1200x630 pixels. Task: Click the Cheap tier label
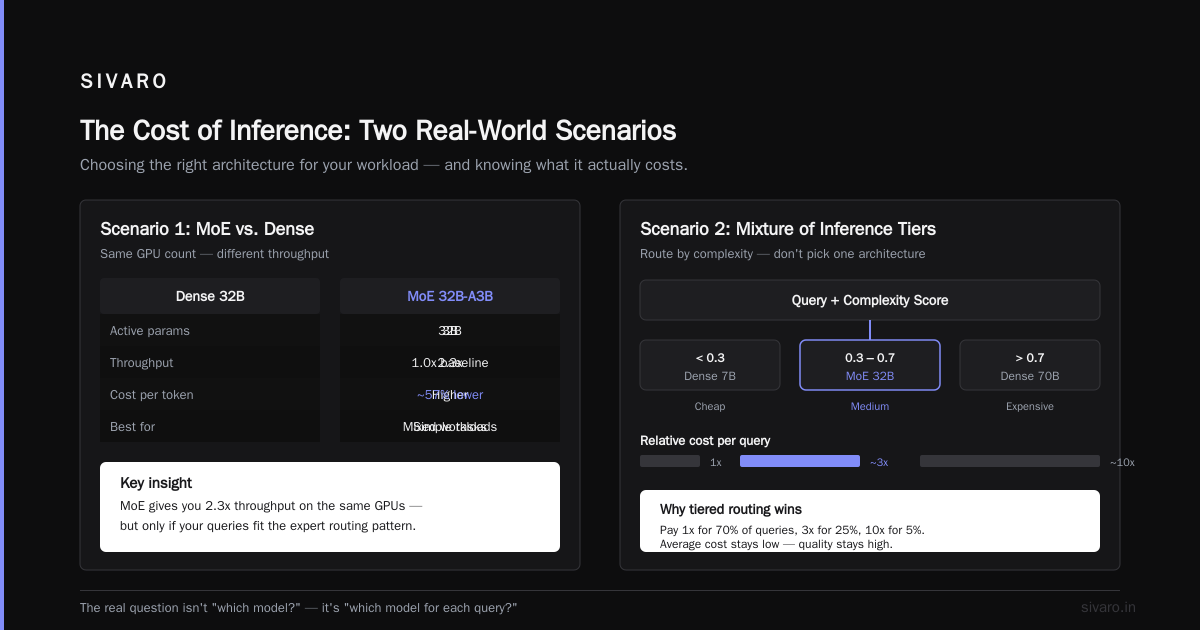[710, 407]
